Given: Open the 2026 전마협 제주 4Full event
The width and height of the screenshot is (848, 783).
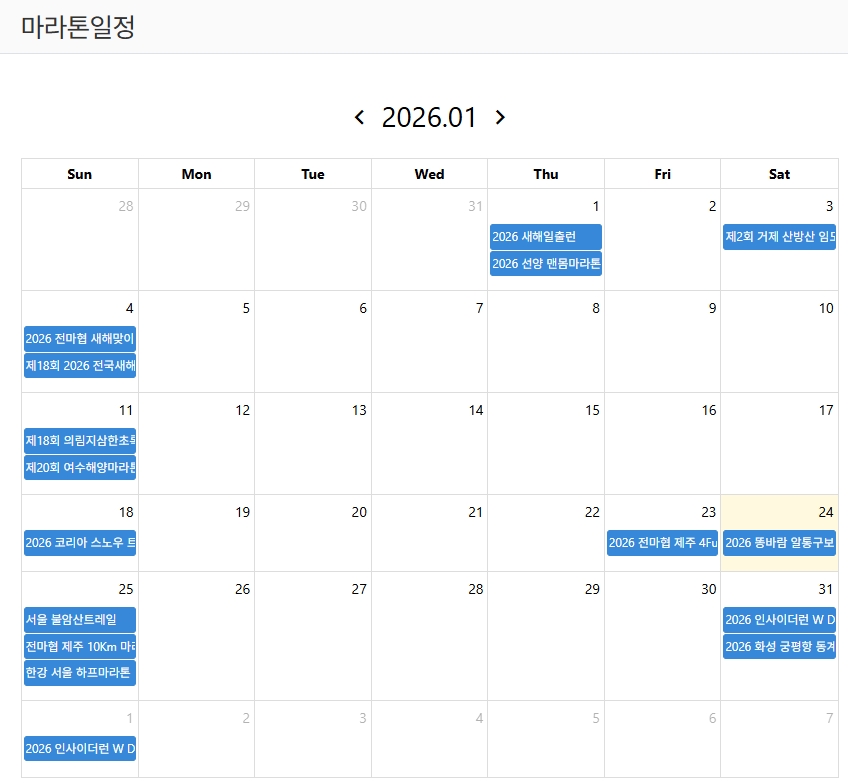Looking at the screenshot, I should [662, 543].
